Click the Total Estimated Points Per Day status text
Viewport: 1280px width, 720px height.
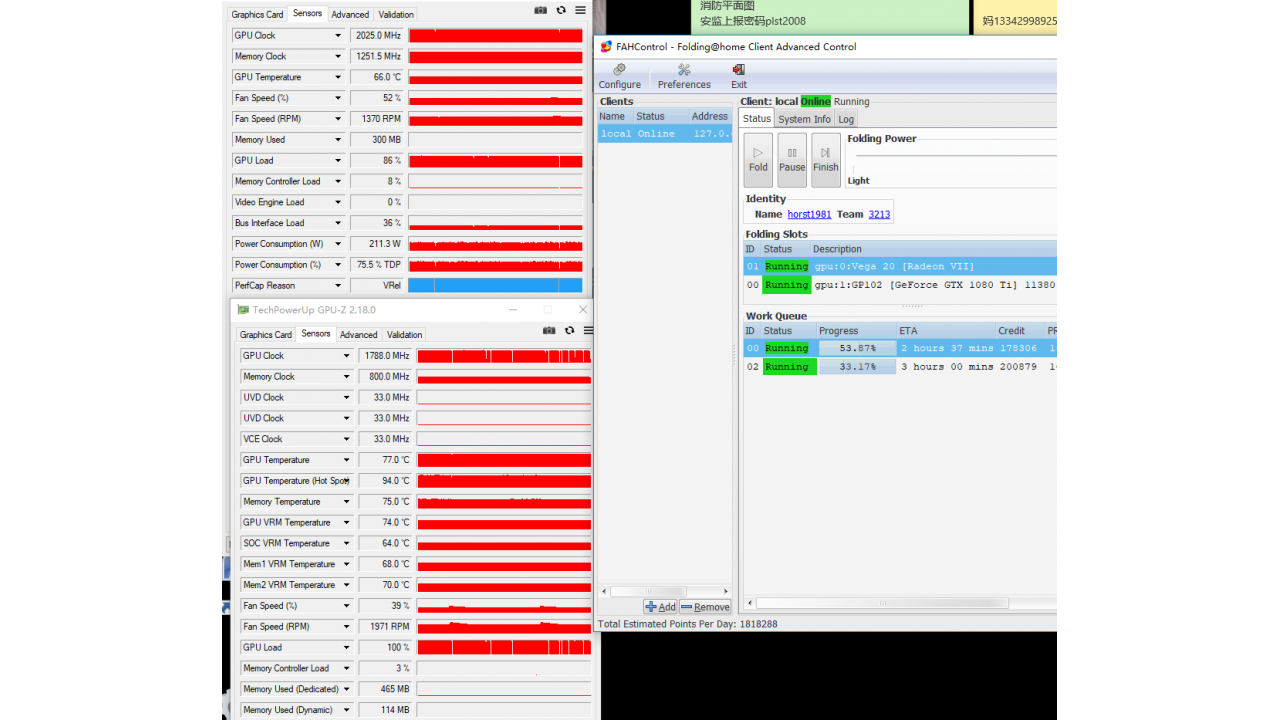[x=688, y=624]
